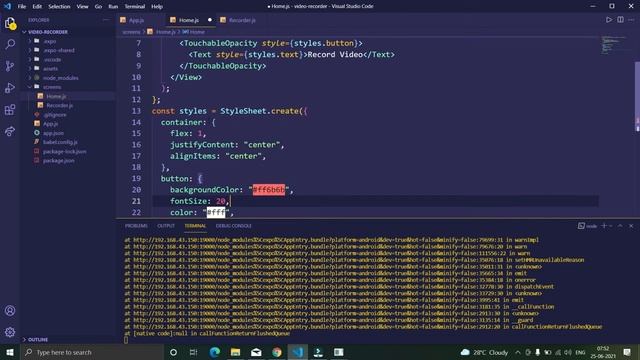This screenshot has width=640, height=360.
Task: Add a new terminal with the plus icon
Action: tap(604, 225)
